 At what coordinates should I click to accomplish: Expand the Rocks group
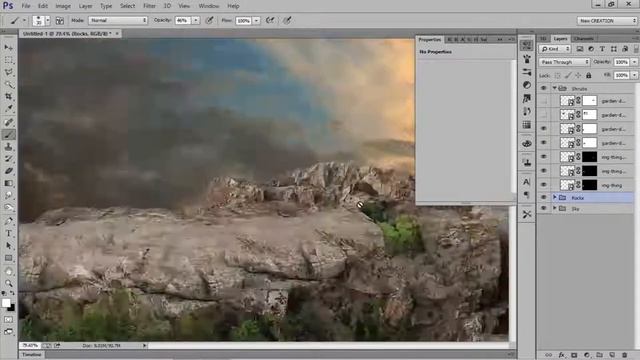click(555, 198)
